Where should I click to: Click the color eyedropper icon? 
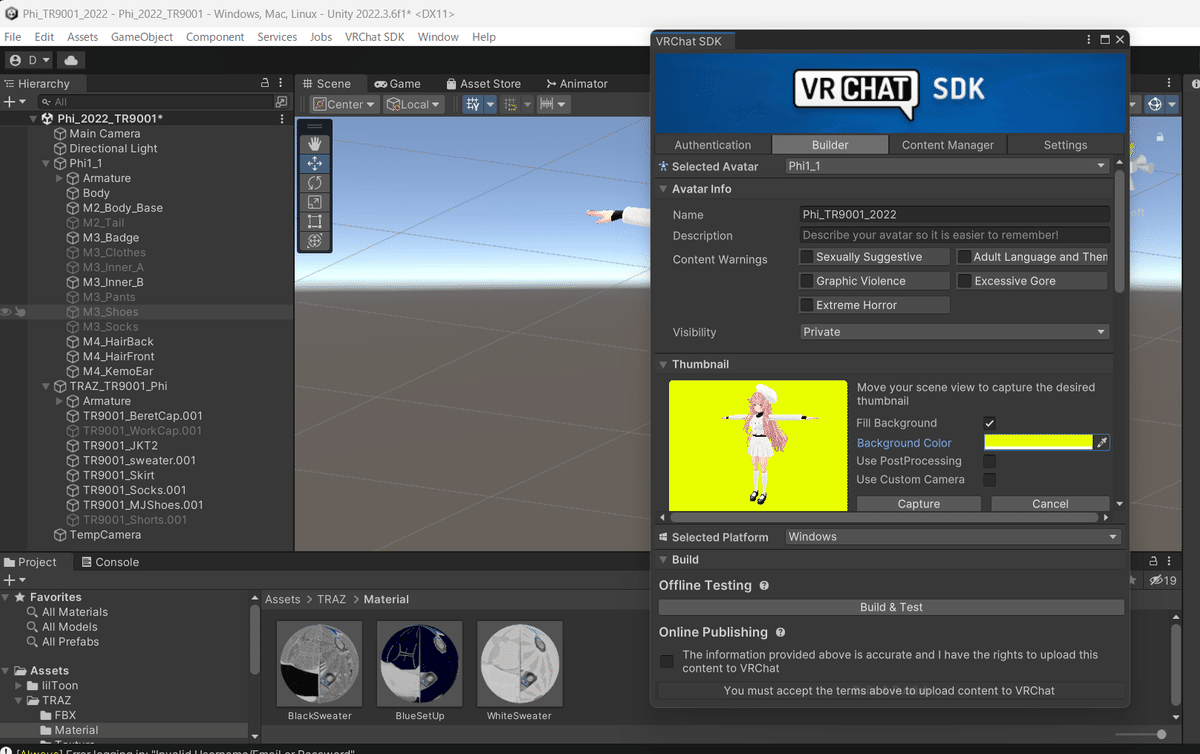(1102, 442)
